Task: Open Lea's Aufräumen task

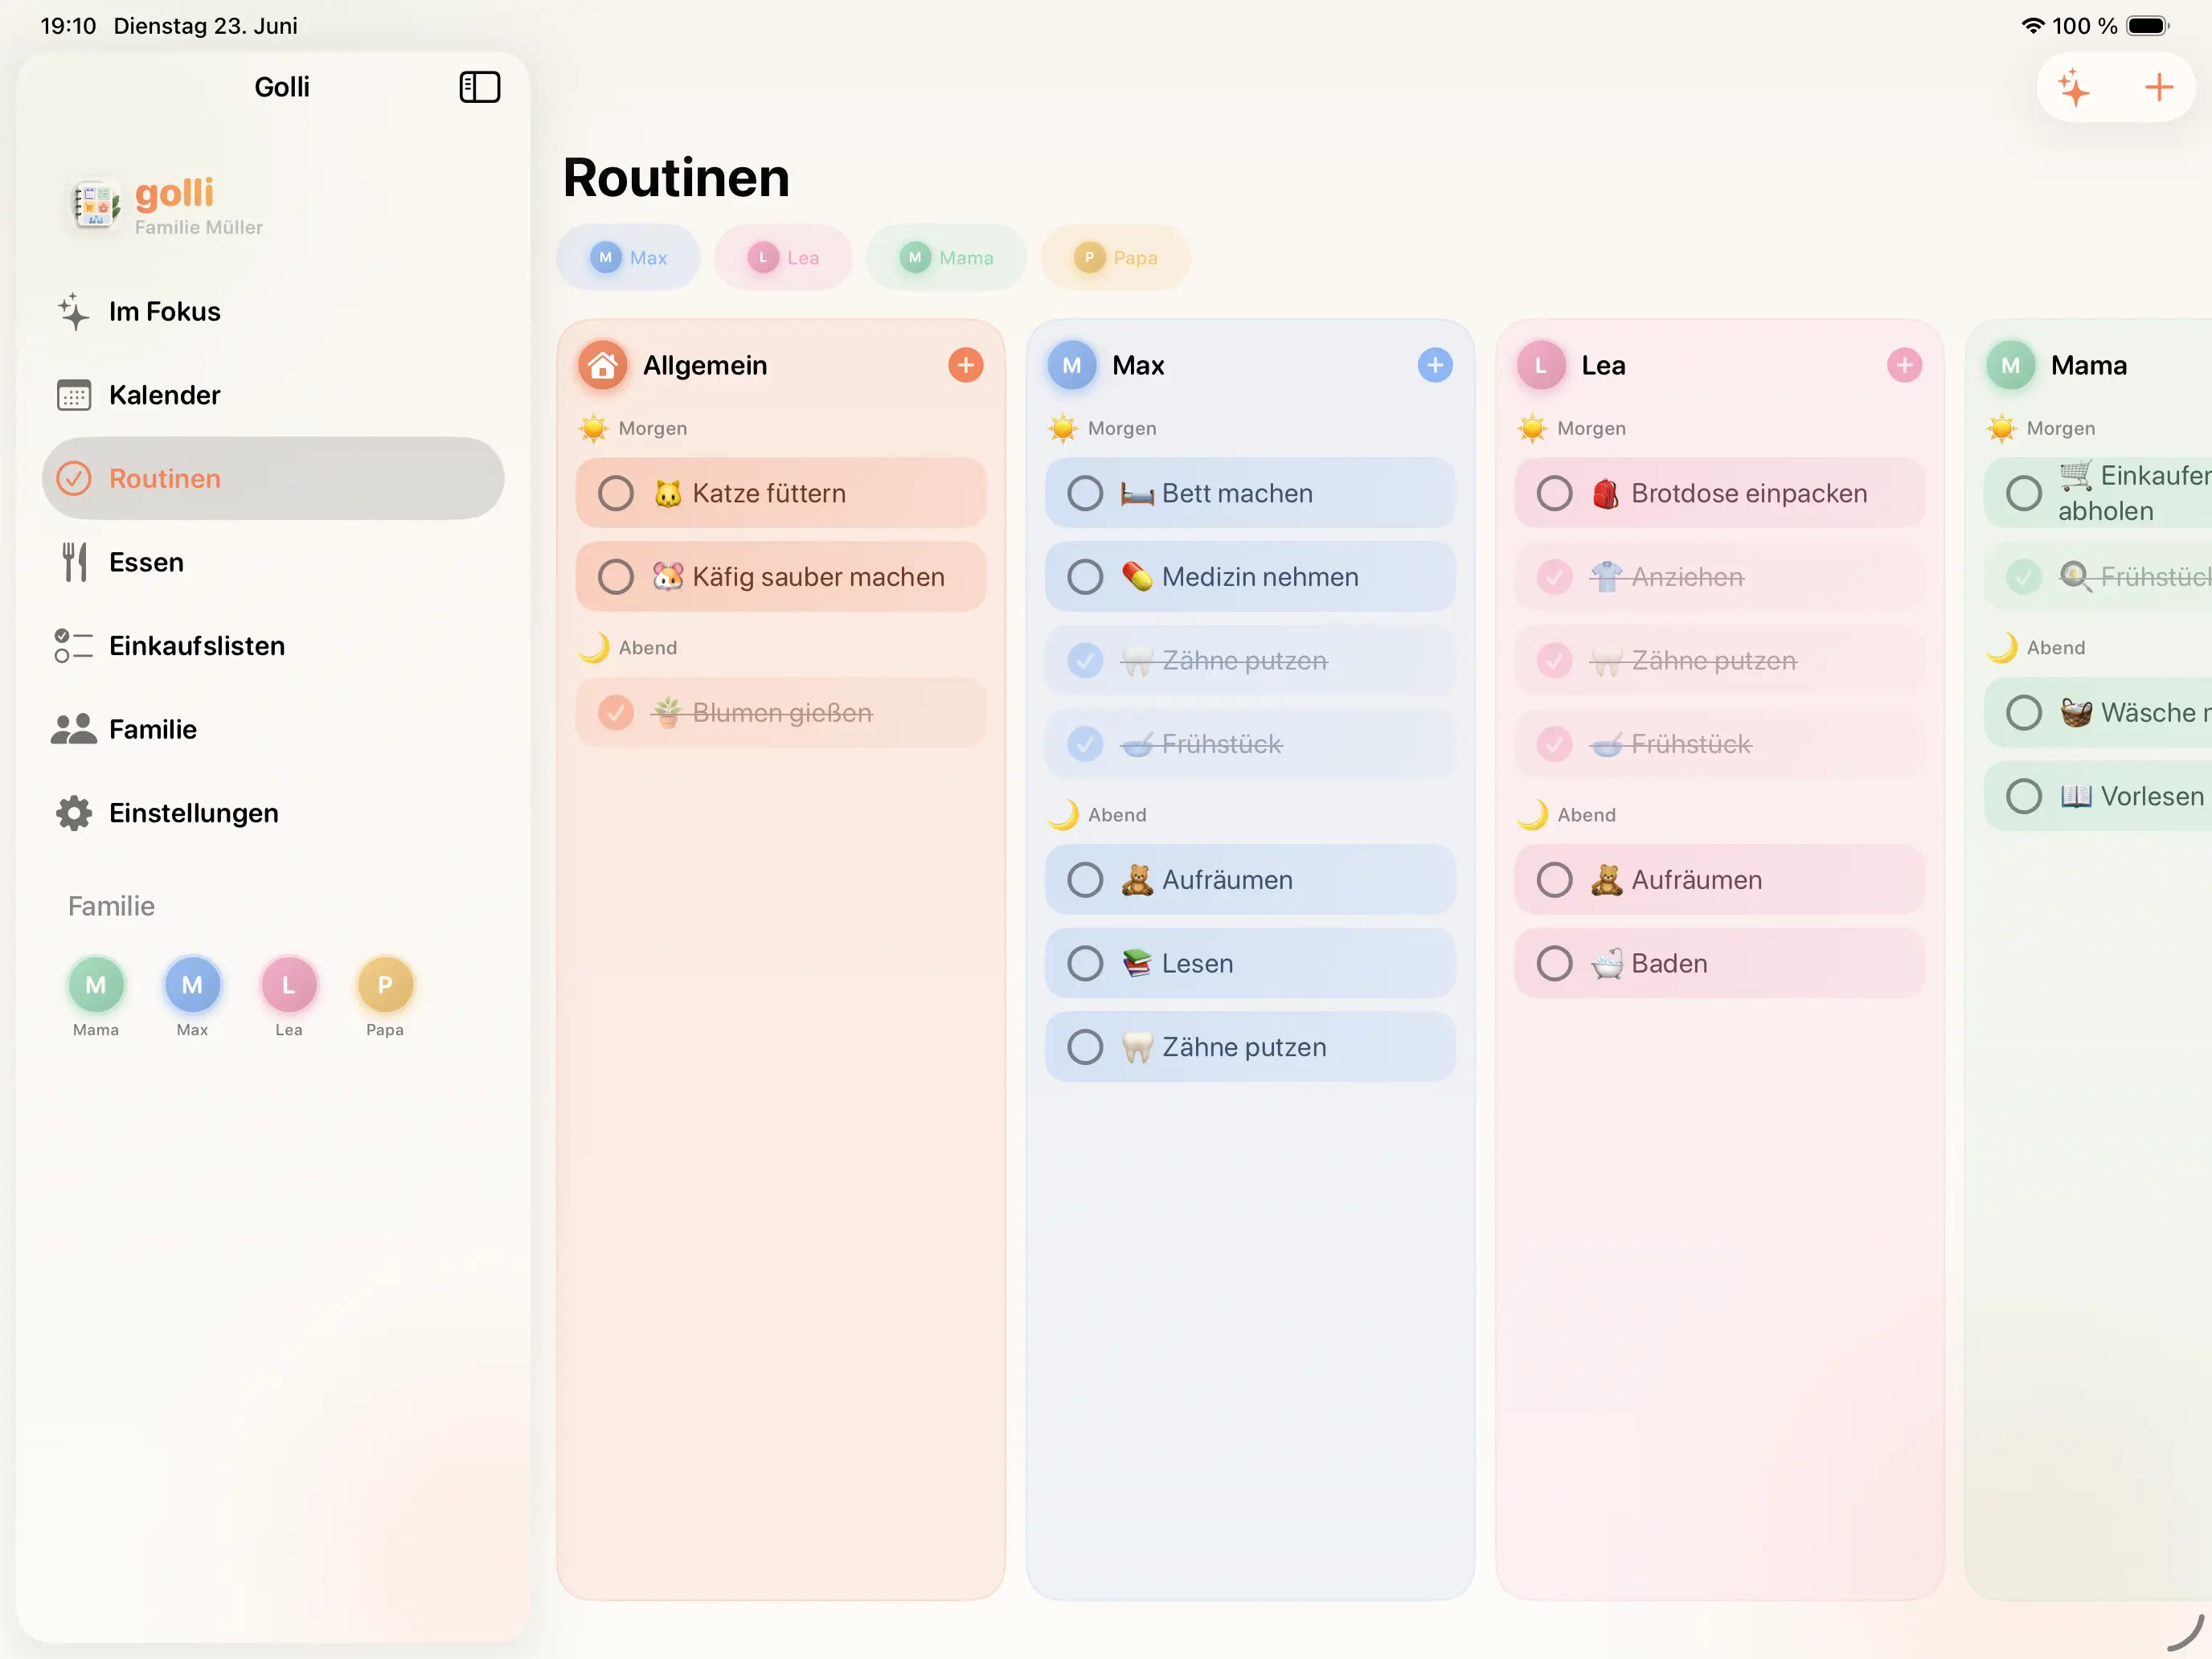Action: tap(1719, 880)
